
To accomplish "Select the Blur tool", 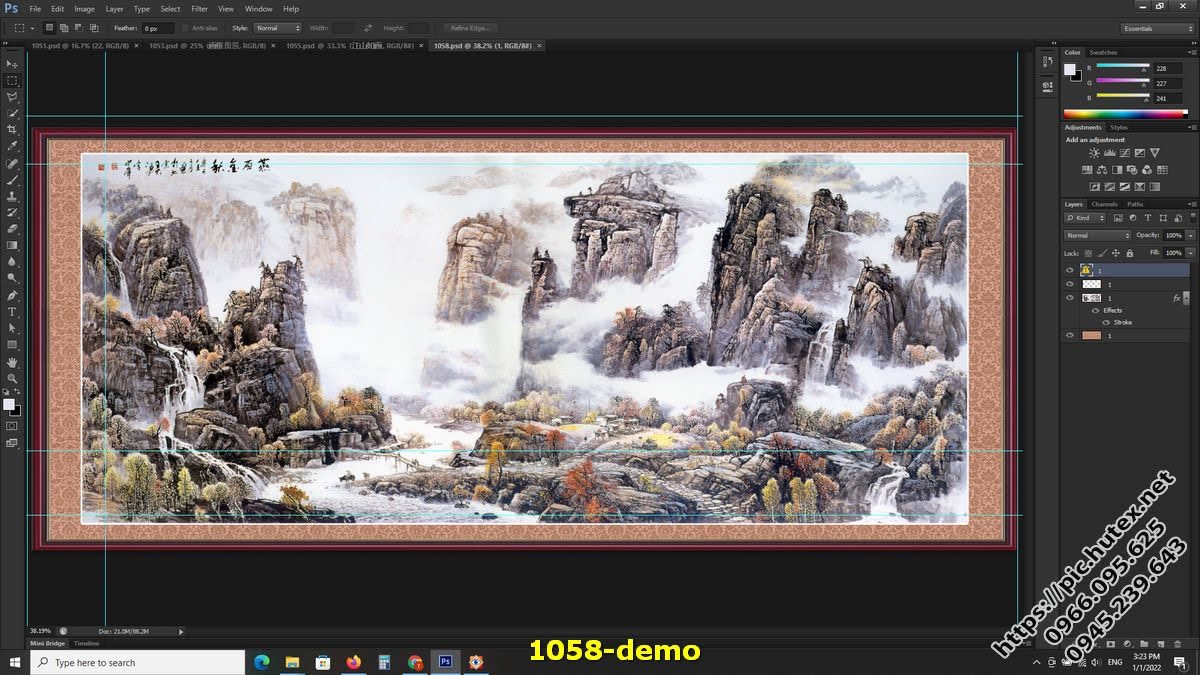I will [x=12, y=262].
